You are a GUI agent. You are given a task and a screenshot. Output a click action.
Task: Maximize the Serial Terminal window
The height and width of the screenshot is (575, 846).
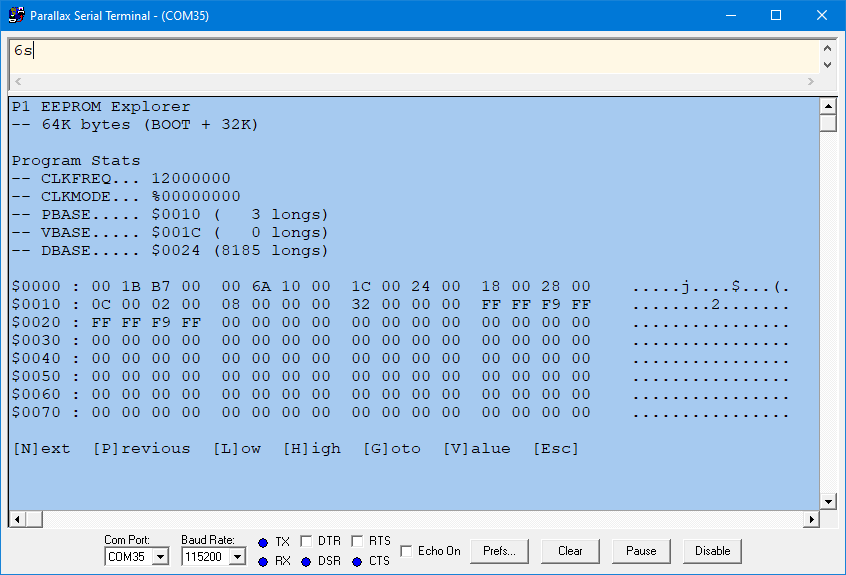tap(775, 16)
